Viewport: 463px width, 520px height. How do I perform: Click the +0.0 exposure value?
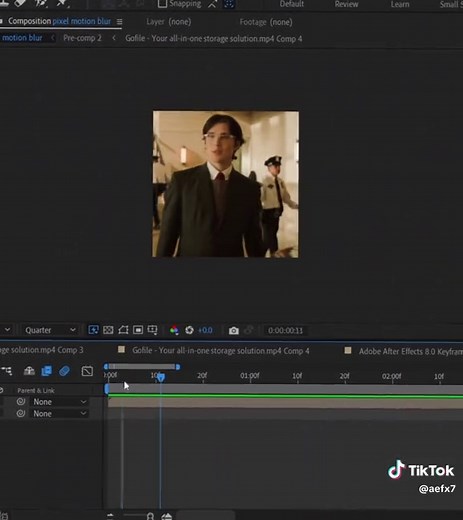click(x=205, y=330)
